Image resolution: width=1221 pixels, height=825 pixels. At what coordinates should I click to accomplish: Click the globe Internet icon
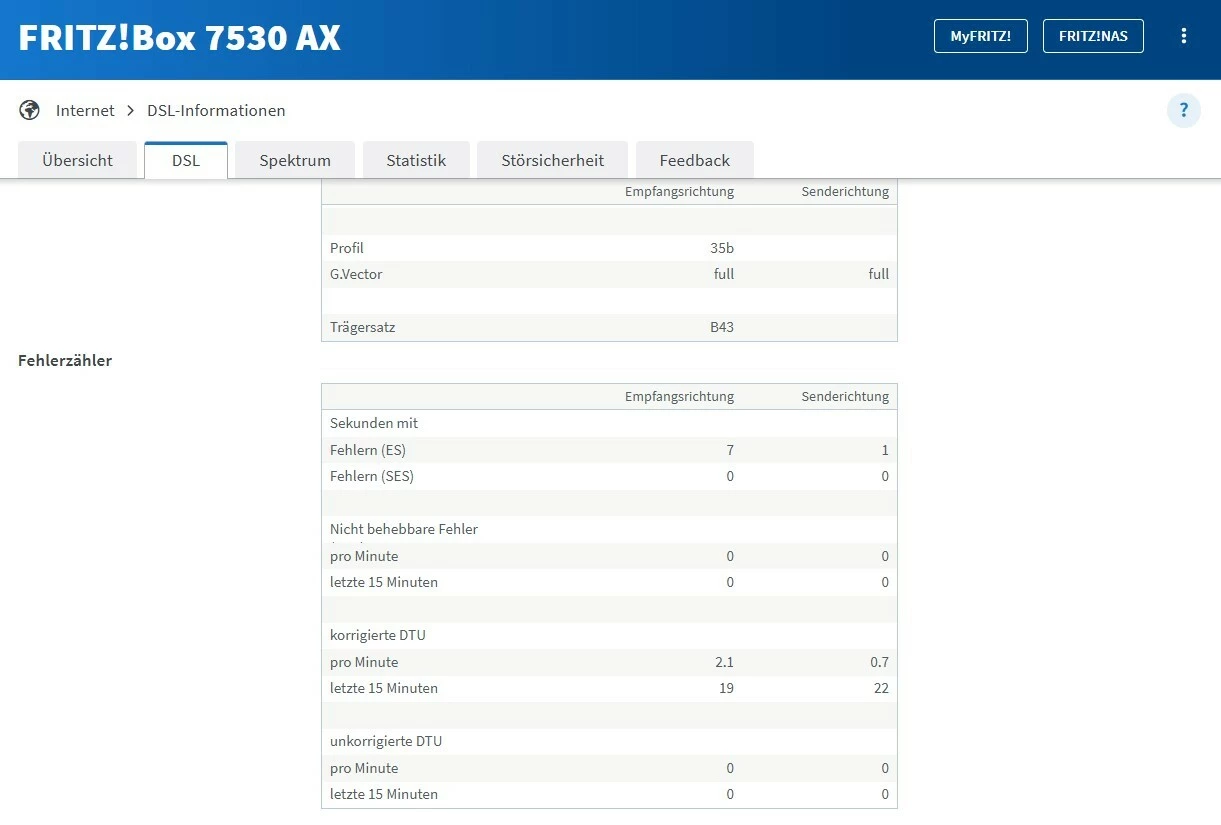click(30, 110)
